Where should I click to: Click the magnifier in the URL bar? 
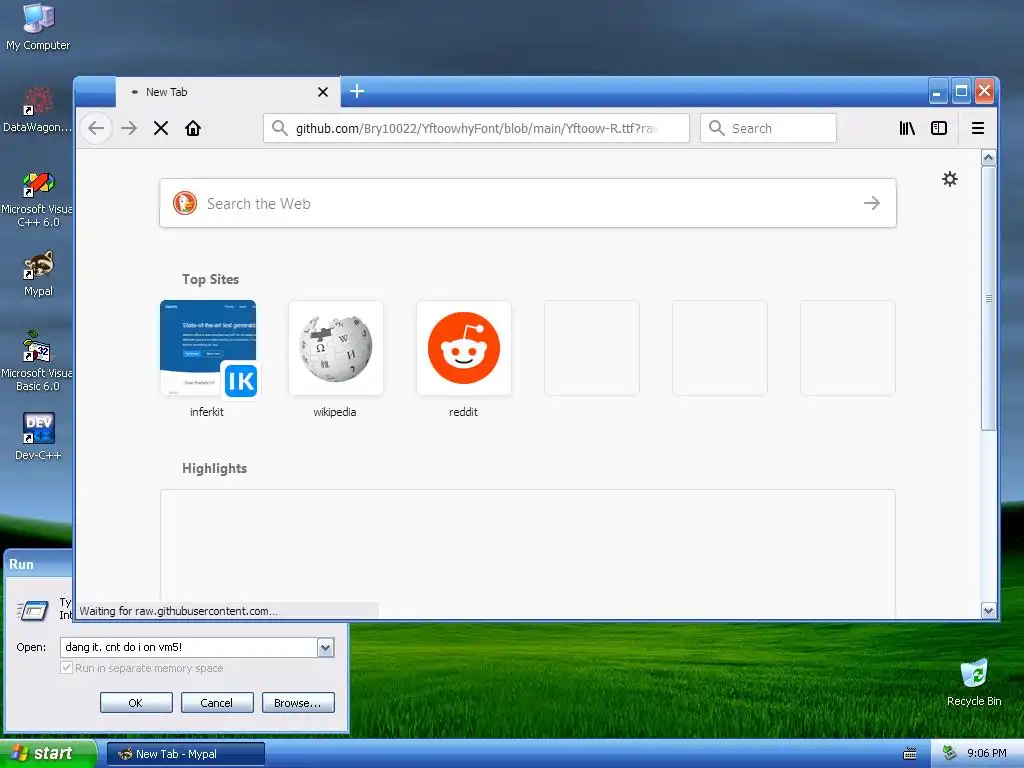[x=280, y=128]
